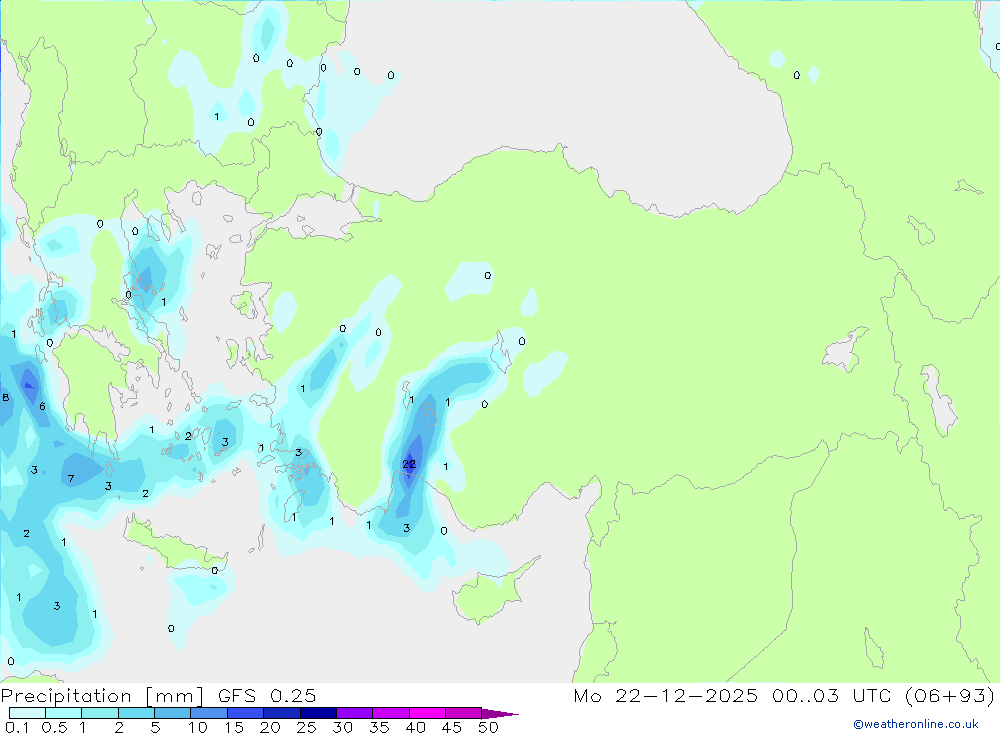Image resolution: width=1000 pixels, height=733 pixels.
Task: Click the 0.5–1 mm legend color swatch
Action: pyautogui.click(x=64, y=713)
